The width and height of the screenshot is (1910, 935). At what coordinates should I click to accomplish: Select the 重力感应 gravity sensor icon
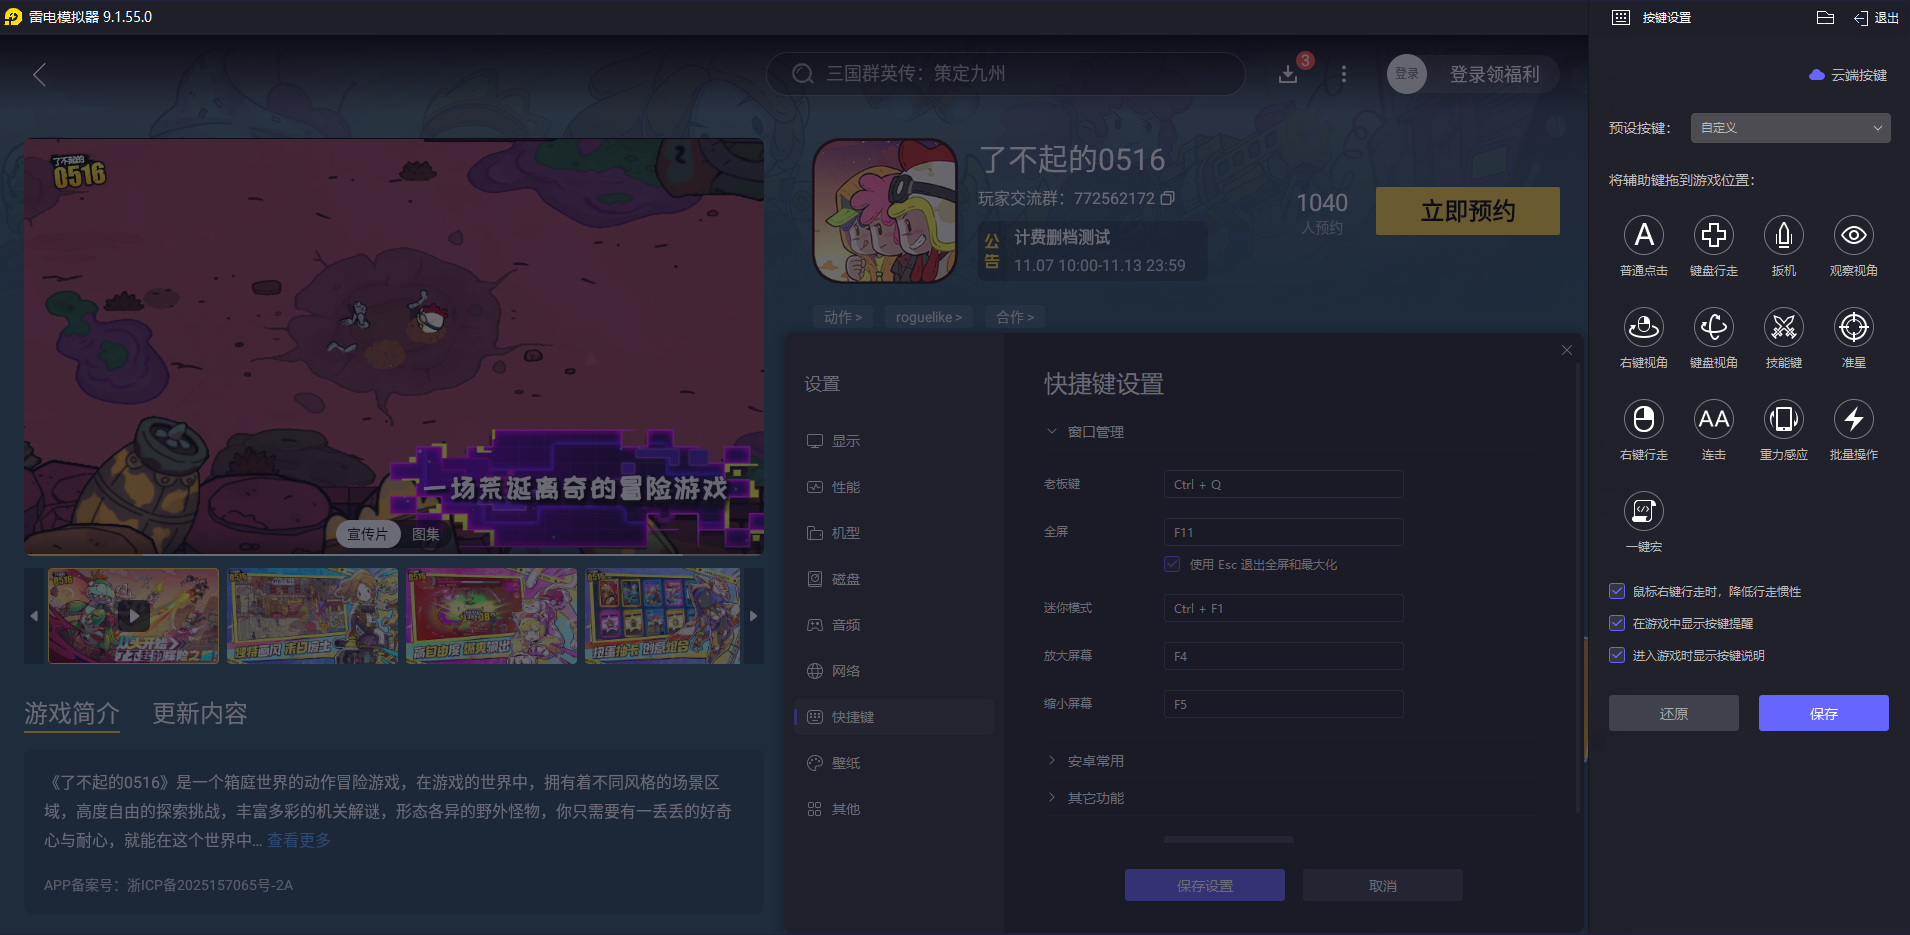click(x=1783, y=420)
